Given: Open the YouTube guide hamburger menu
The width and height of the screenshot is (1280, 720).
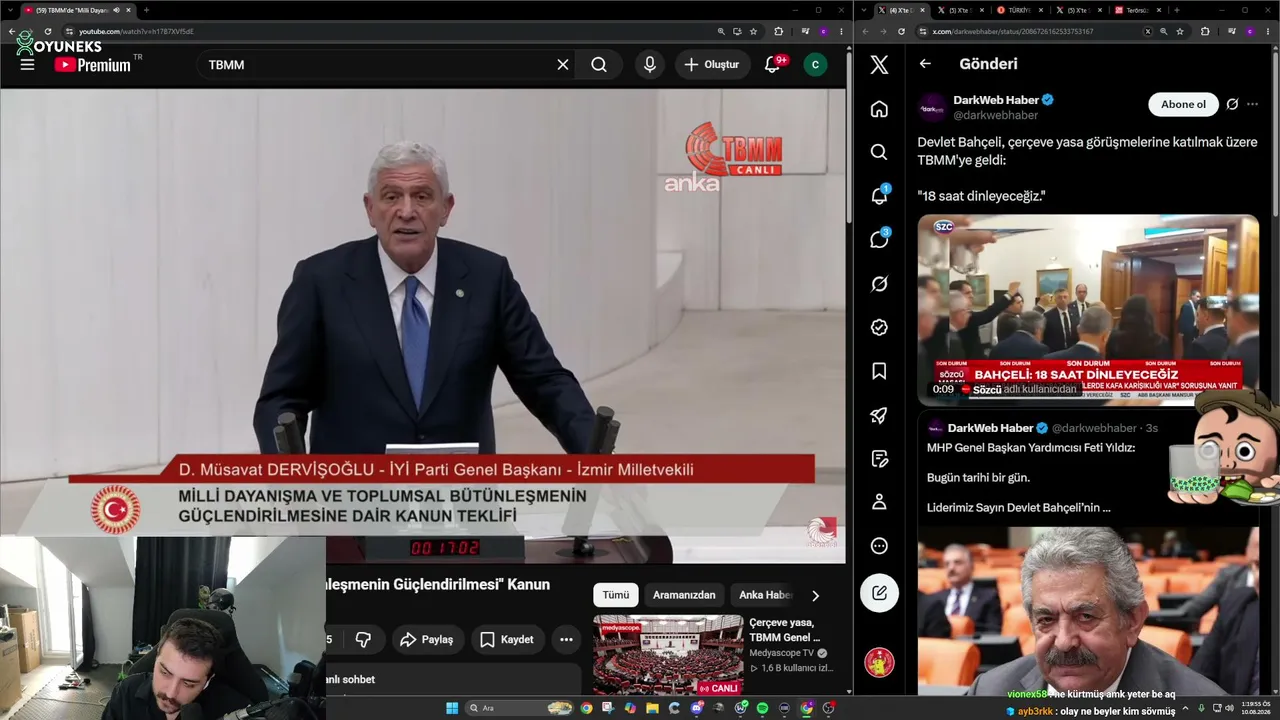Looking at the screenshot, I should (27, 65).
